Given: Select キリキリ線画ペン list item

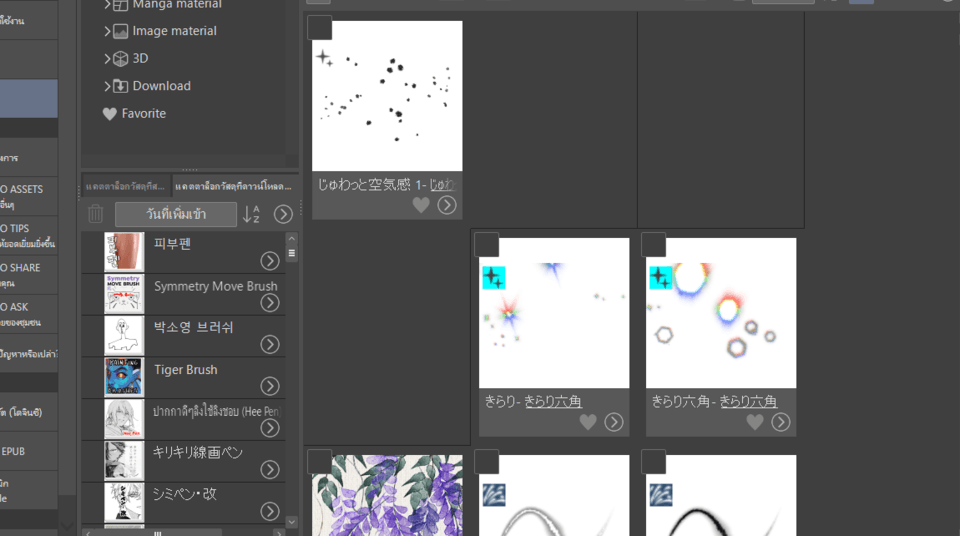Looking at the screenshot, I should coord(184,461).
